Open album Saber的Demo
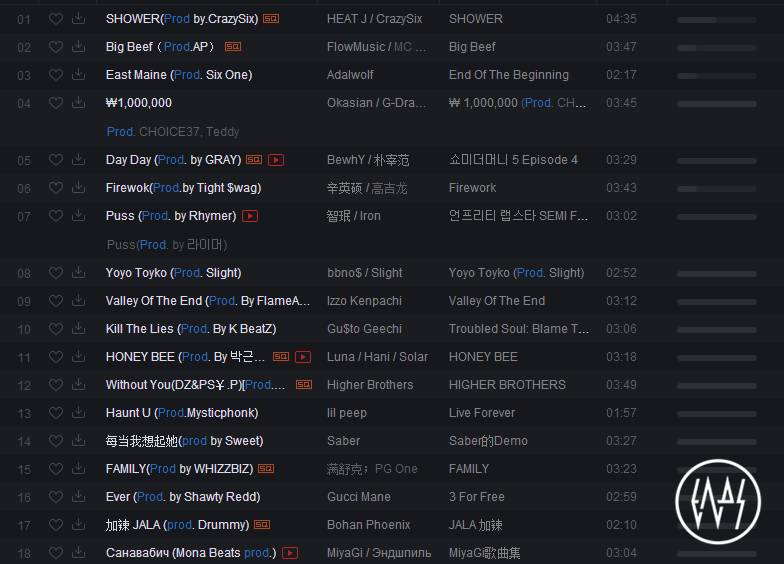This screenshot has width=784, height=564. 488,441
